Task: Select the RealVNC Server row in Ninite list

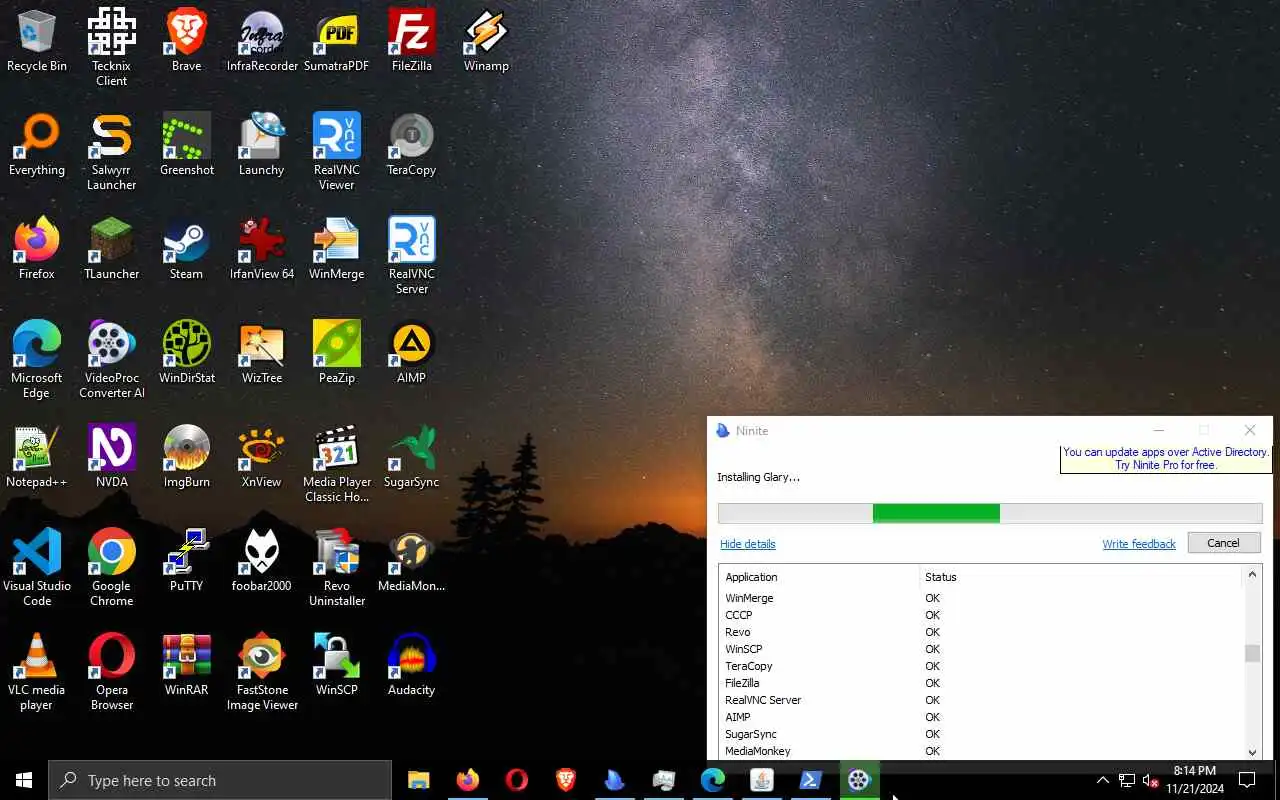Action: pos(980,700)
